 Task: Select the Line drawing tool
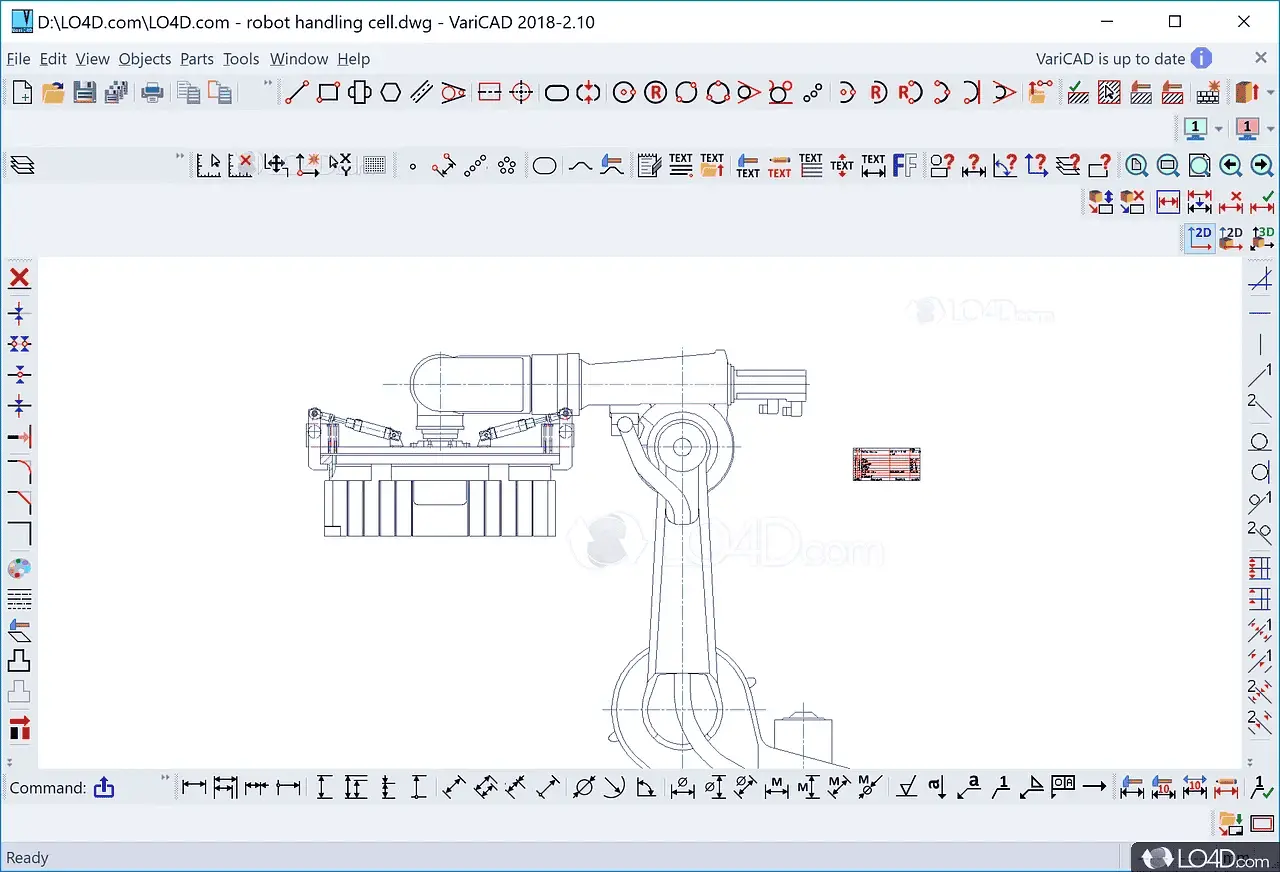296,93
